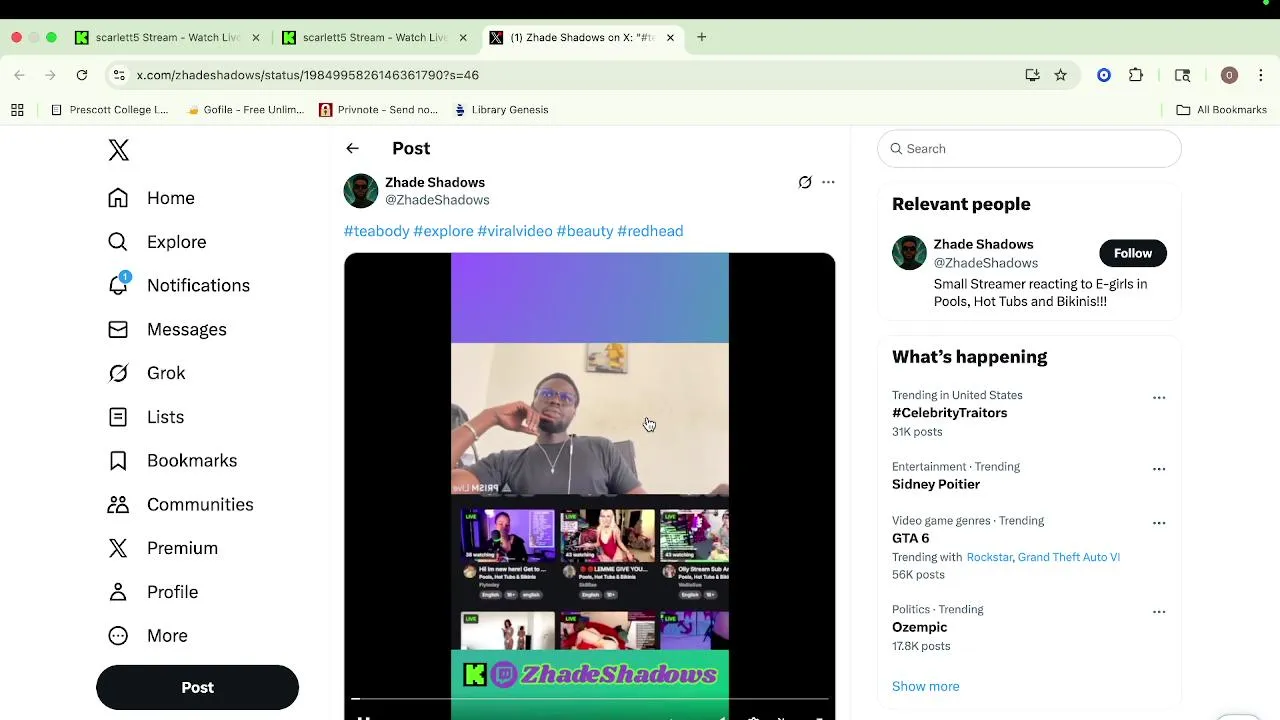
Task: Open options for Ozempic trend
Action: click(1159, 612)
